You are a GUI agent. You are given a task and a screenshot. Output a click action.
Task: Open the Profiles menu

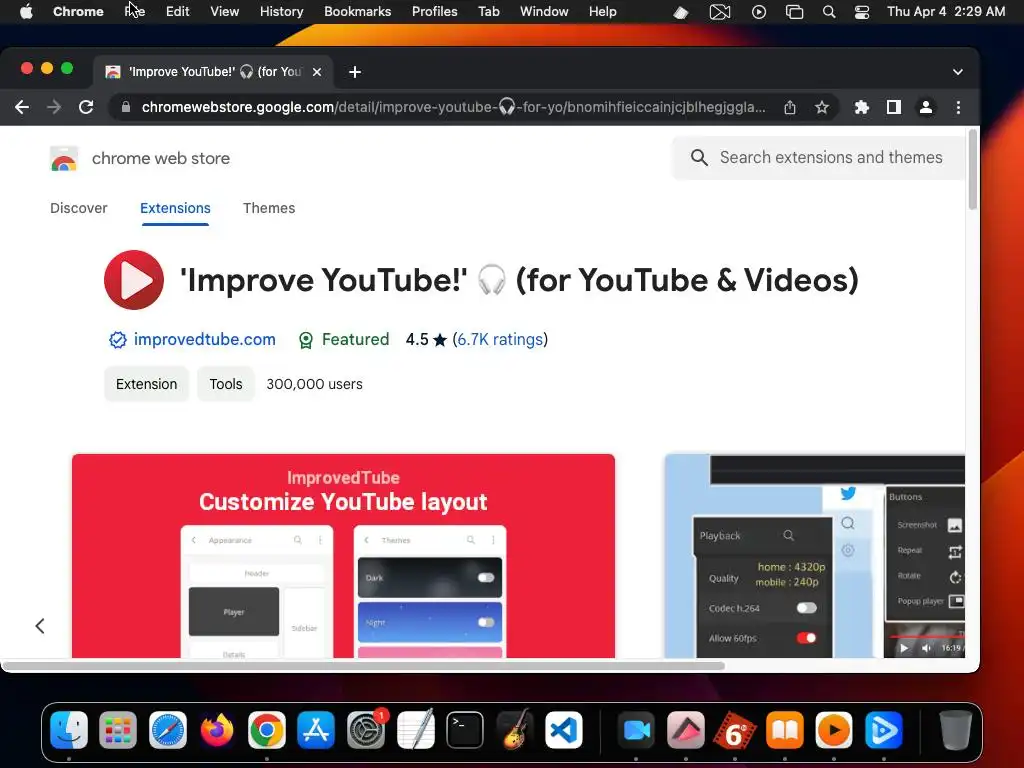(x=434, y=11)
